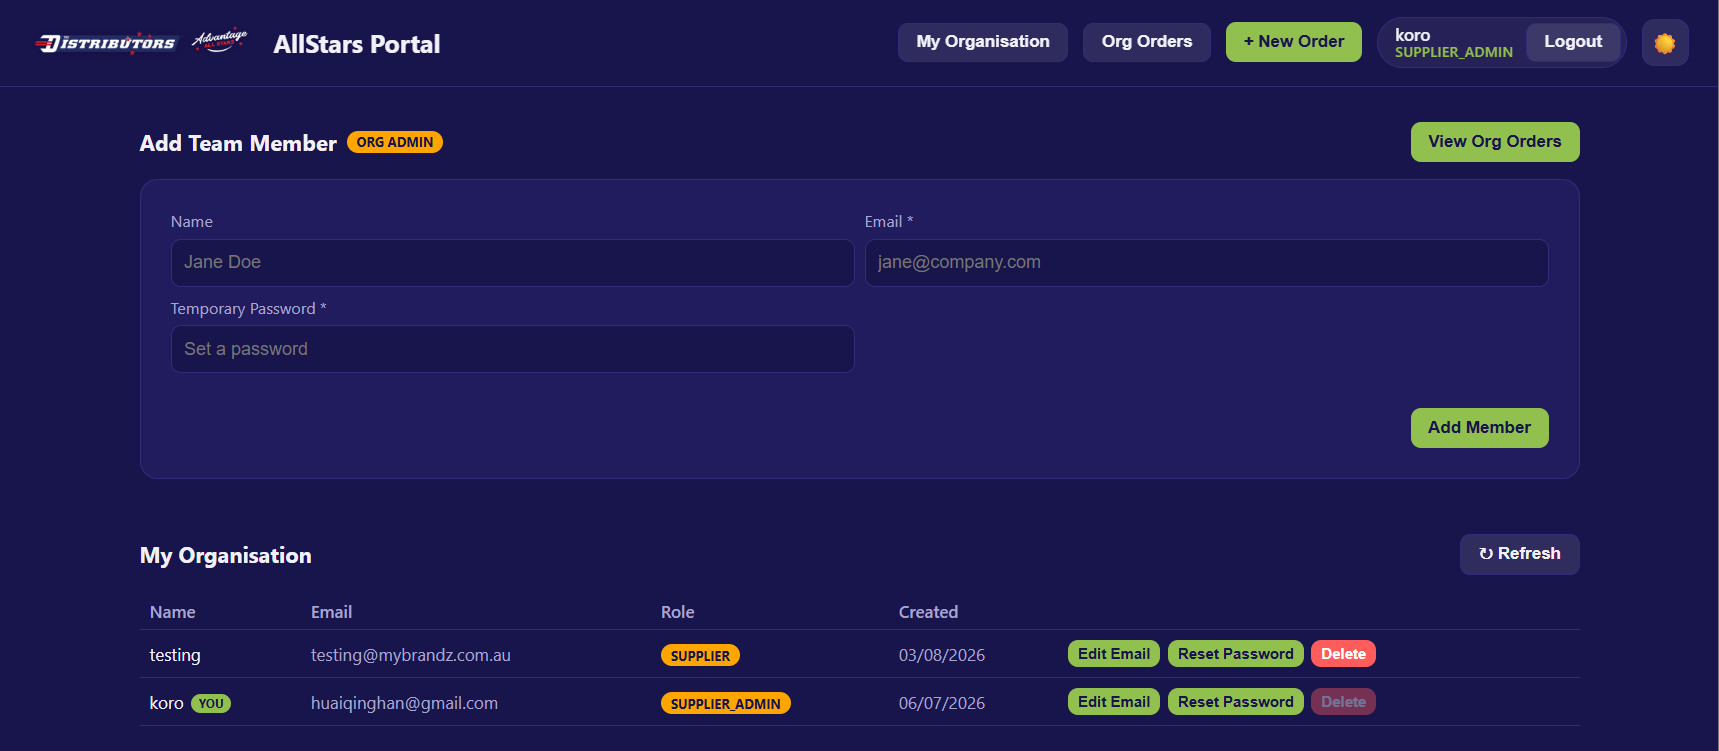The width and height of the screenshot is (1719, 751).
Task: Reset Password for testing user
Action: point(1236,654)
